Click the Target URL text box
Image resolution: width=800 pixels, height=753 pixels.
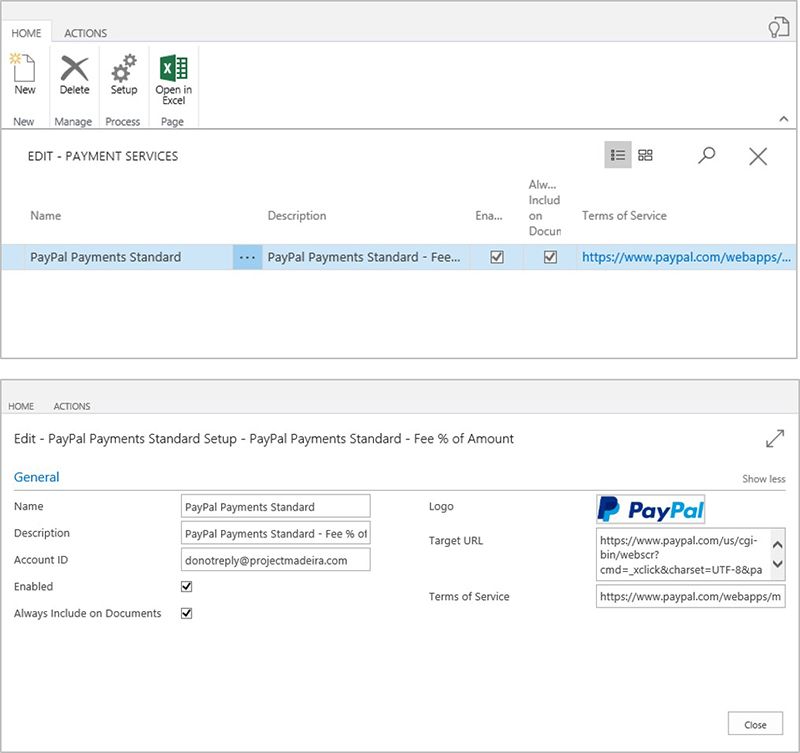pyautogui.click(x=690, y=555)
